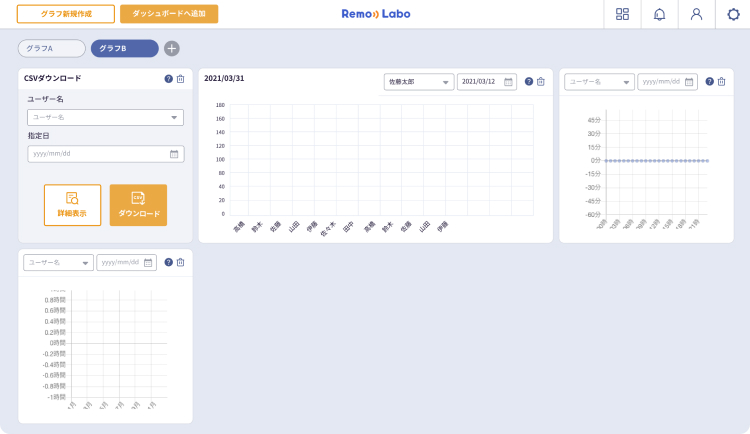This screenshot has height=434, width=750.
Task: Expand the 佐藤太郎 user dropdown
Action: pyautogui.click(x=419, y=82)
